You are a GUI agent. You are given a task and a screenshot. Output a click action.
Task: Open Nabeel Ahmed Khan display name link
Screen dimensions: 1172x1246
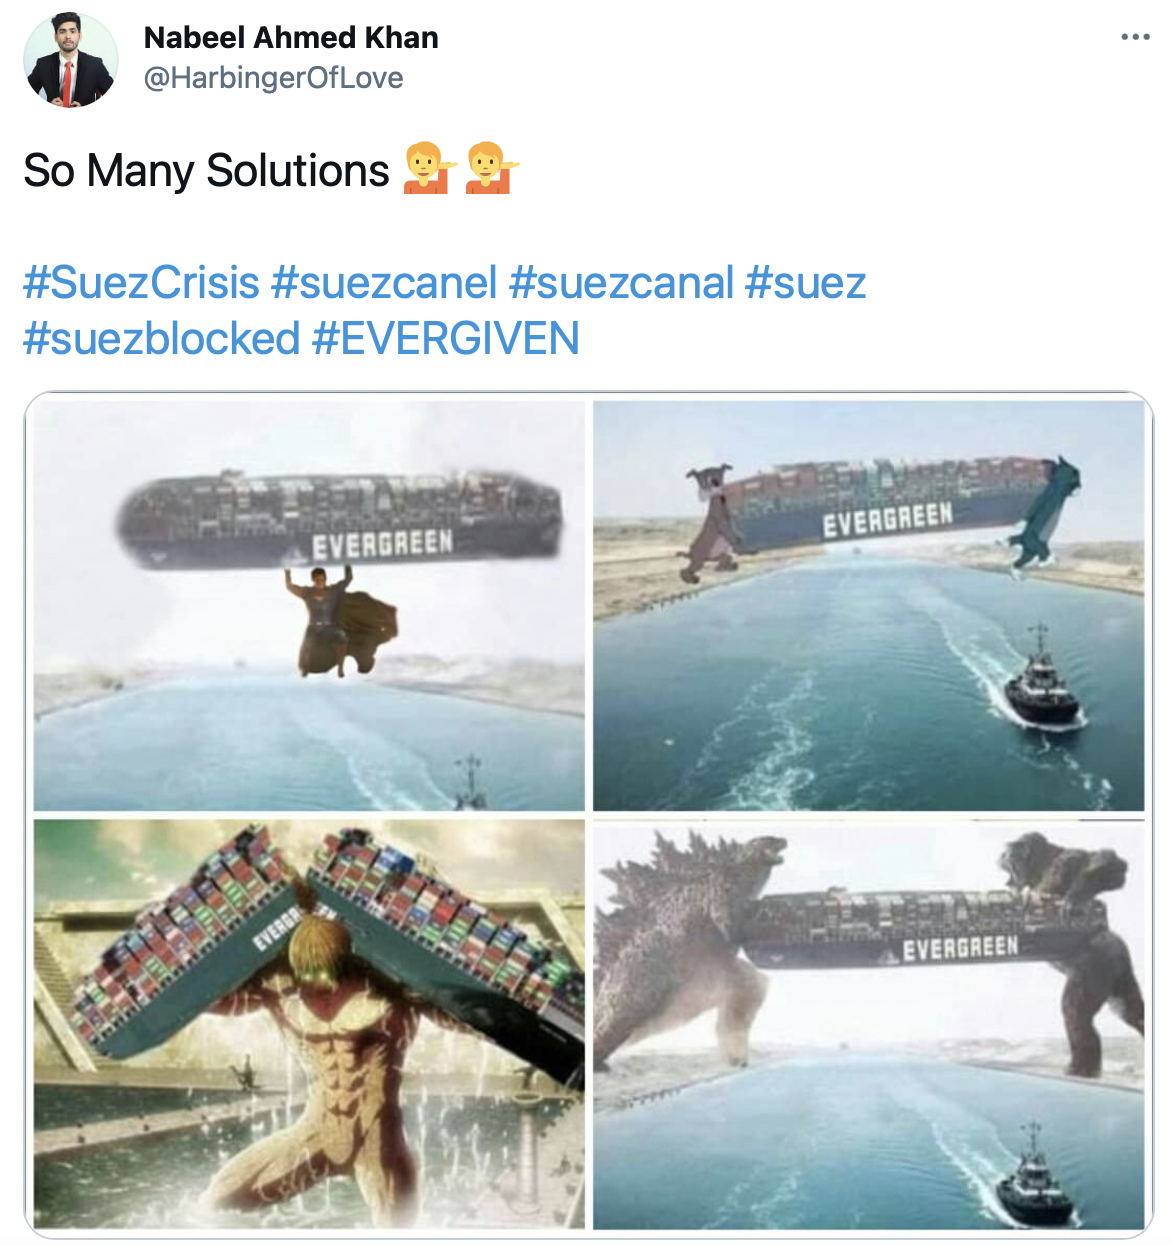[291, 37]
